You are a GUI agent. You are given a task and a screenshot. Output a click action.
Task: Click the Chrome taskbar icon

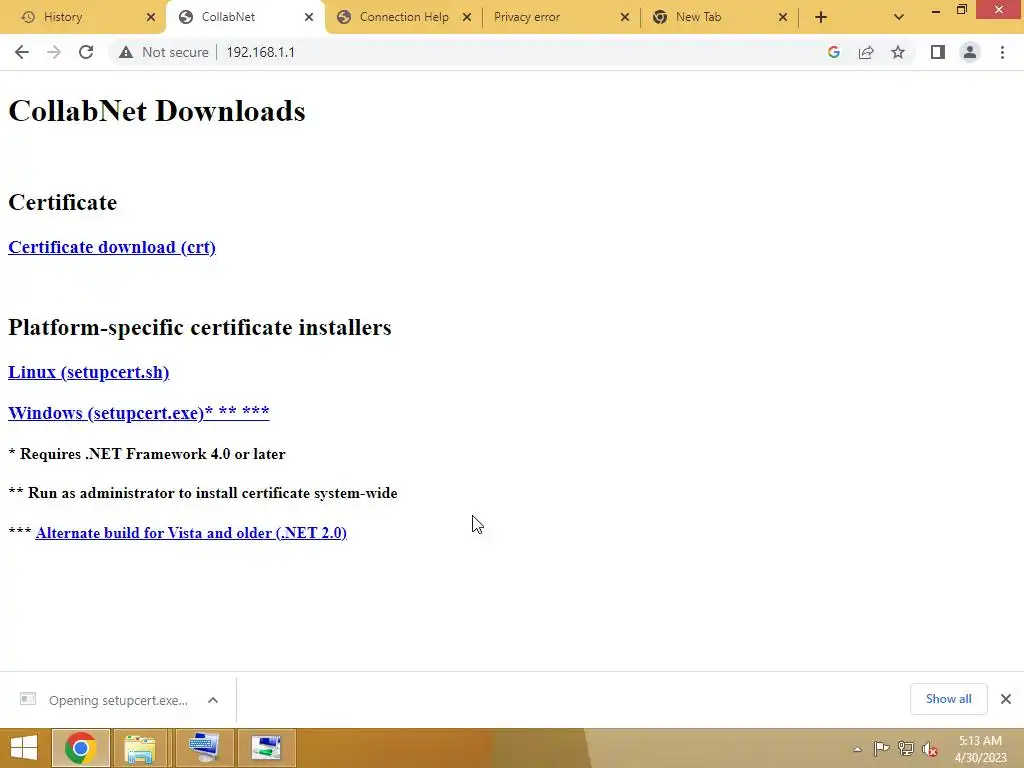(80, 748)
